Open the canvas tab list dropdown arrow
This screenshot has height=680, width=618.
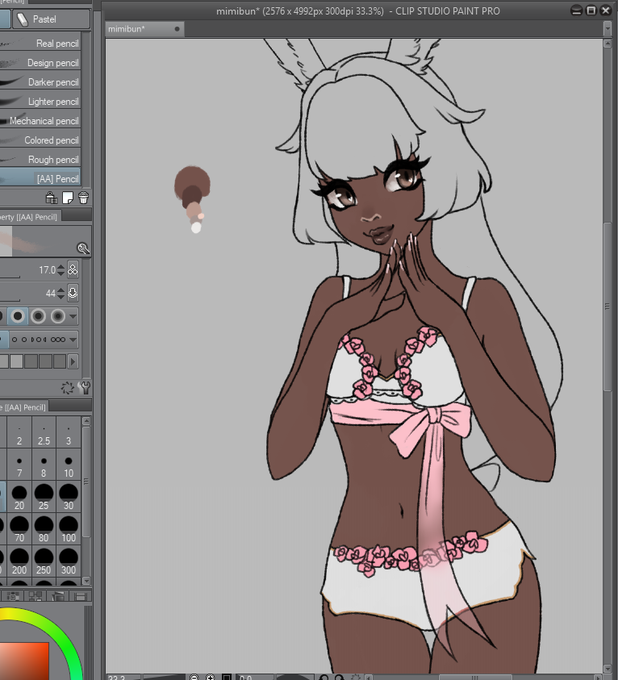click(607, 29)
